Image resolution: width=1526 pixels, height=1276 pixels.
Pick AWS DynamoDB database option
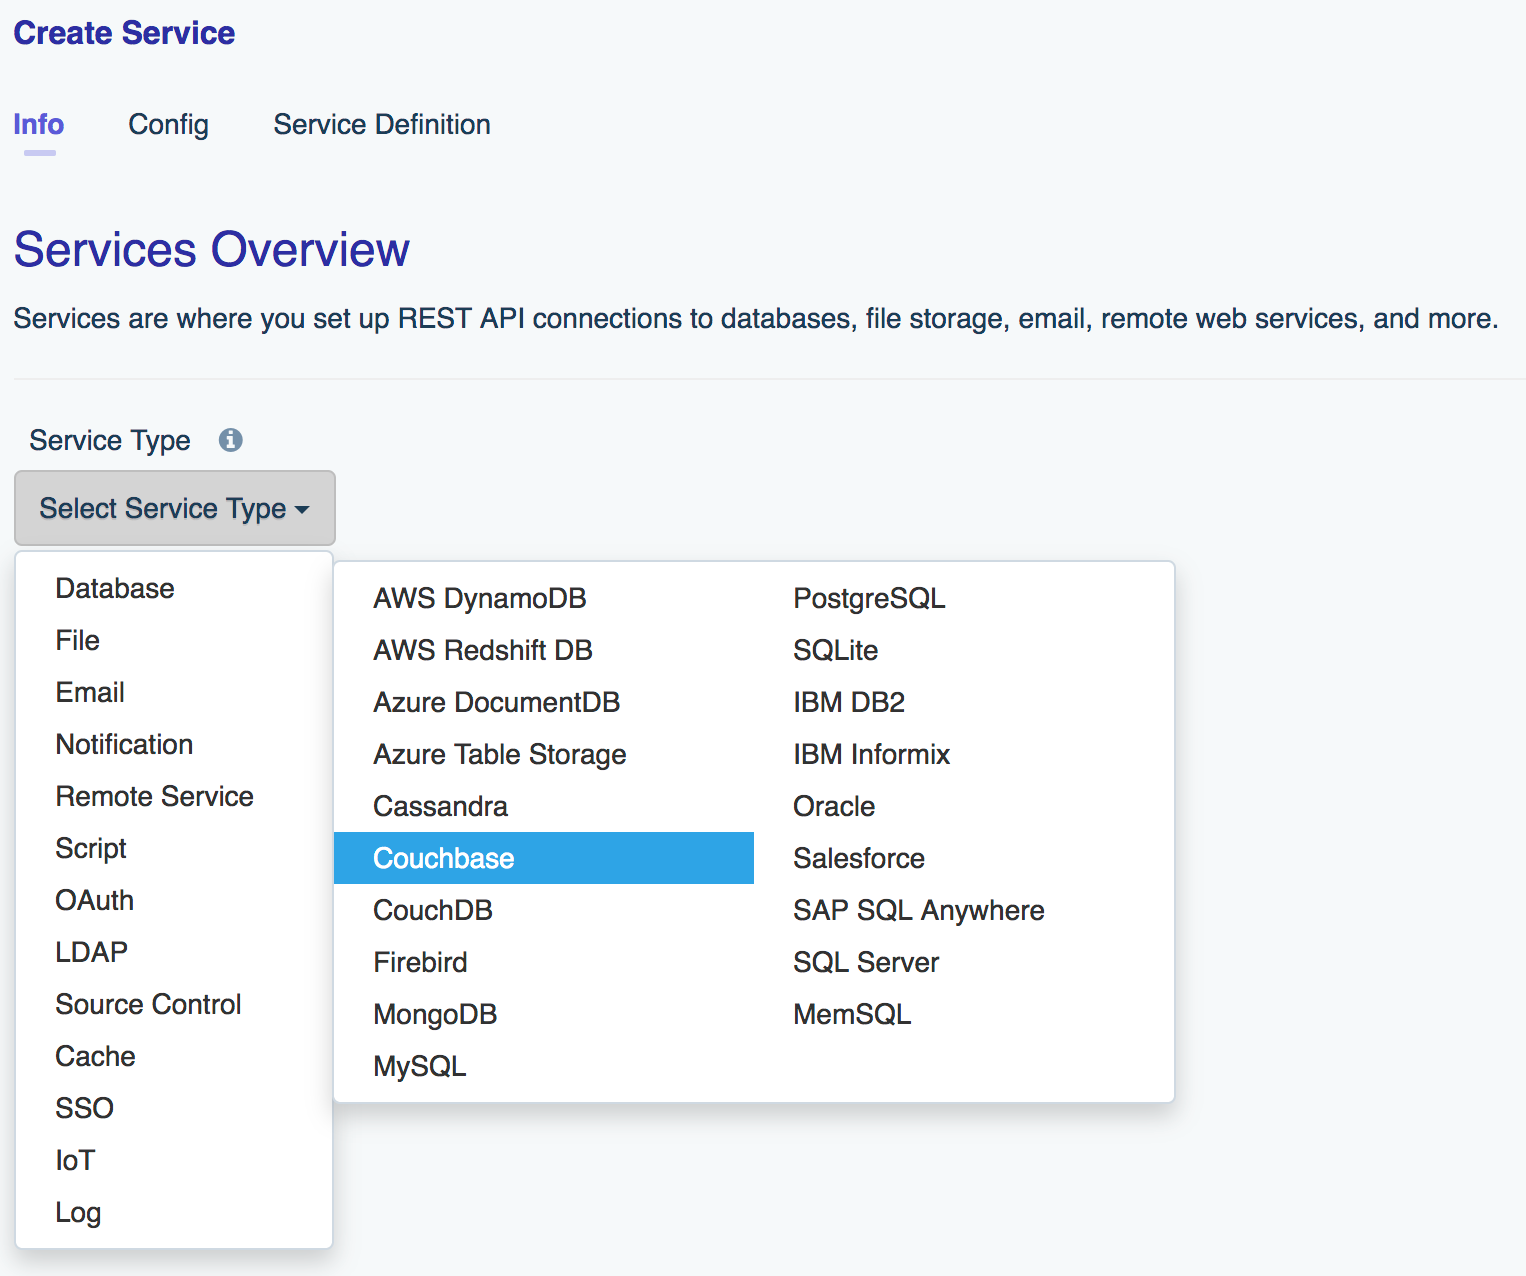[544, 598]
